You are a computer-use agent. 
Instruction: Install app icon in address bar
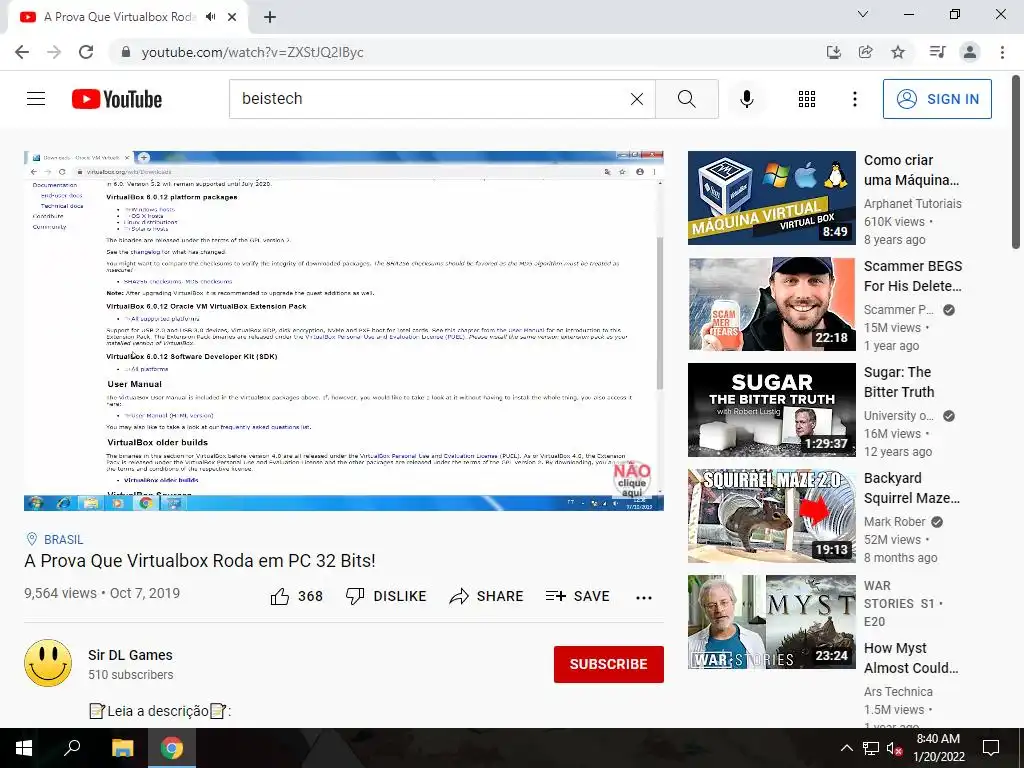click(833, 52)
